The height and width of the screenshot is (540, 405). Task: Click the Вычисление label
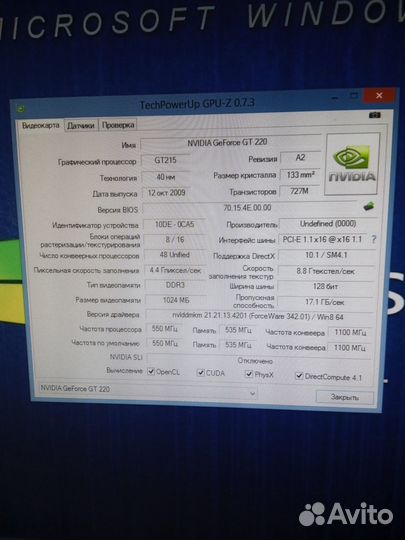[124, 371]
